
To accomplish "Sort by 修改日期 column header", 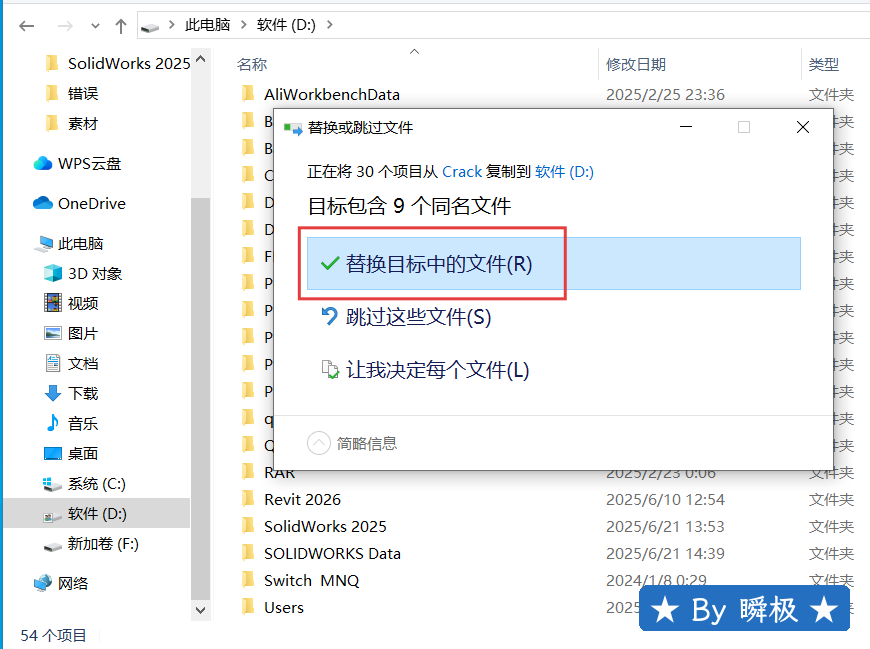I will point(635,64).
